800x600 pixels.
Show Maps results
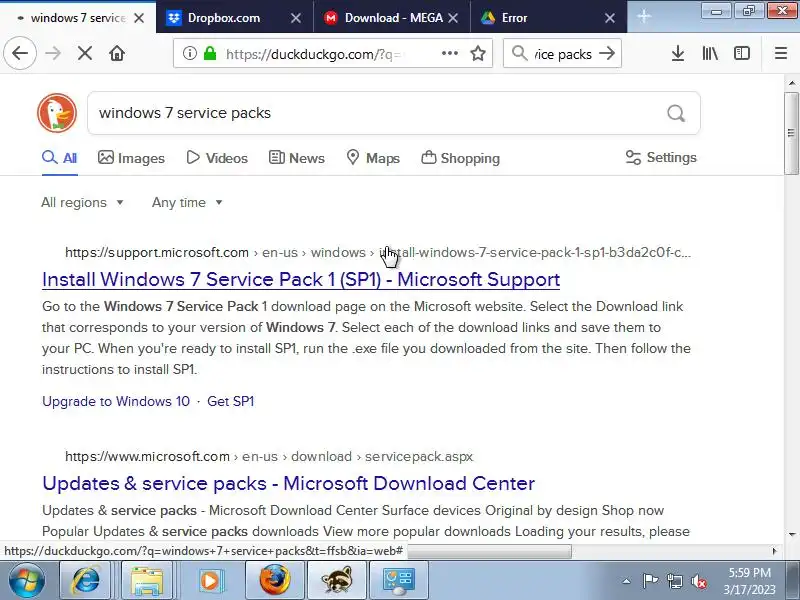[373, 158]
